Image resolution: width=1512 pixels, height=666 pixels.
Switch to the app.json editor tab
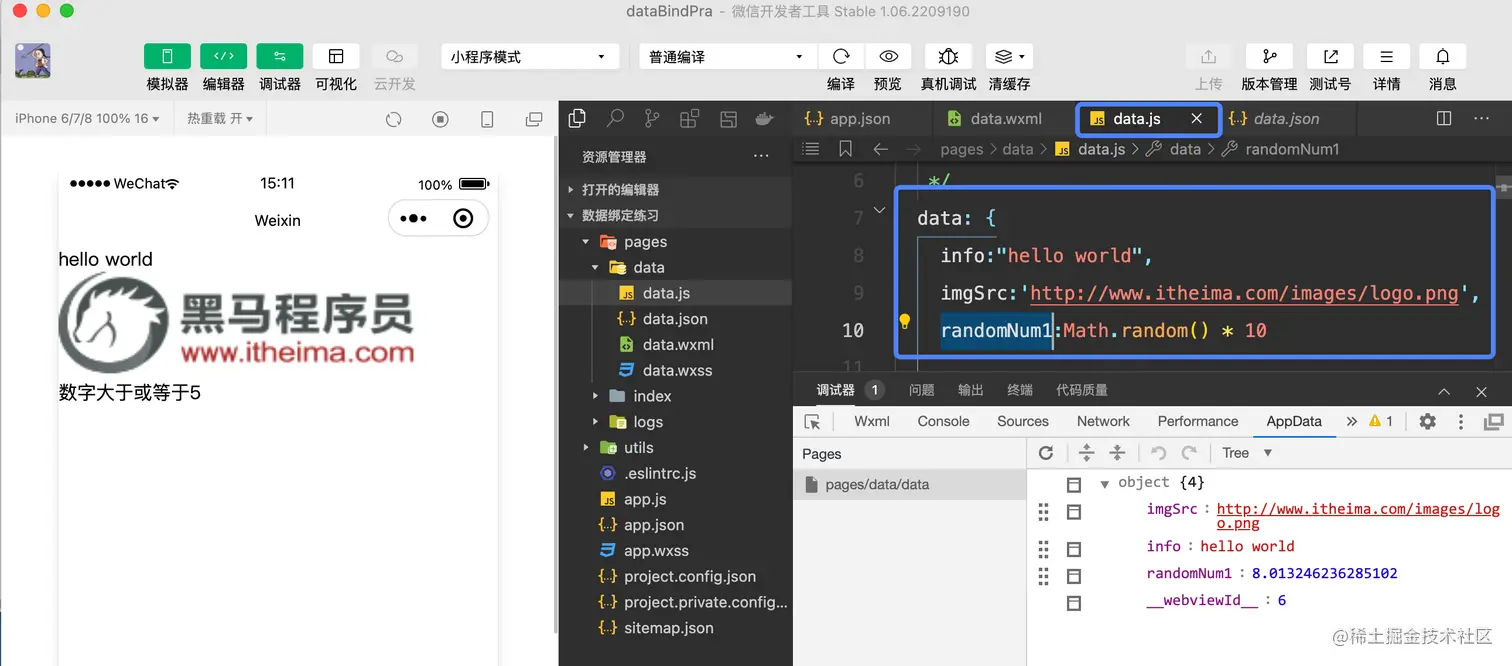861,118
